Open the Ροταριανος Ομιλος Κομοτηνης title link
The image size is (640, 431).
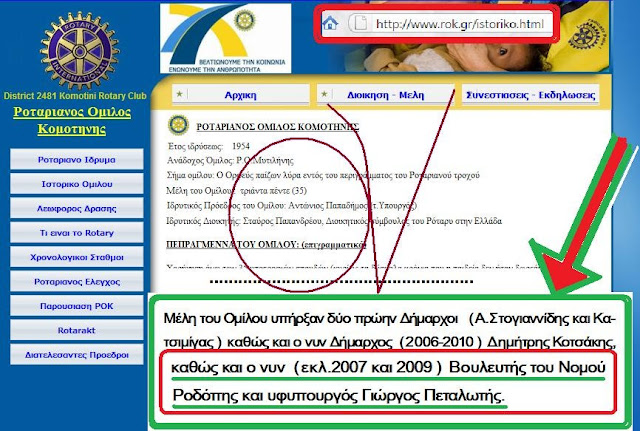tap(72, 120)
